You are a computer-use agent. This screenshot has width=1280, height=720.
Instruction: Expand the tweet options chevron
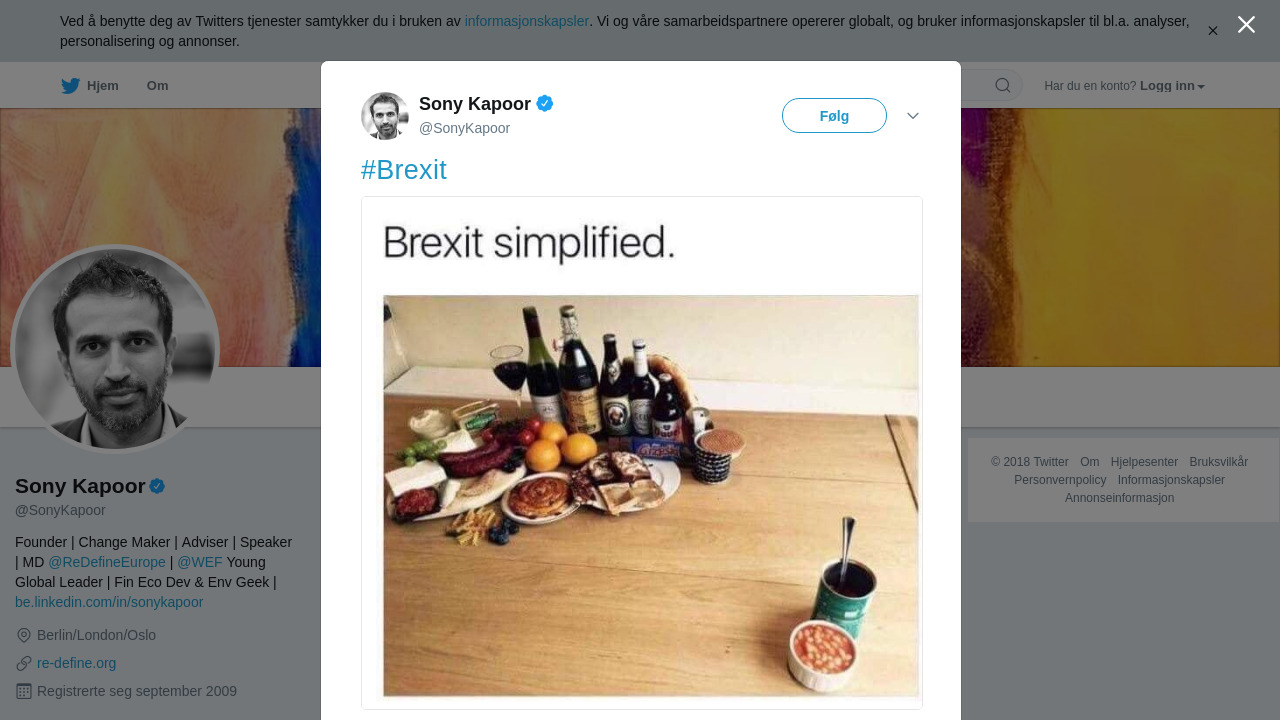coord(913,116)
